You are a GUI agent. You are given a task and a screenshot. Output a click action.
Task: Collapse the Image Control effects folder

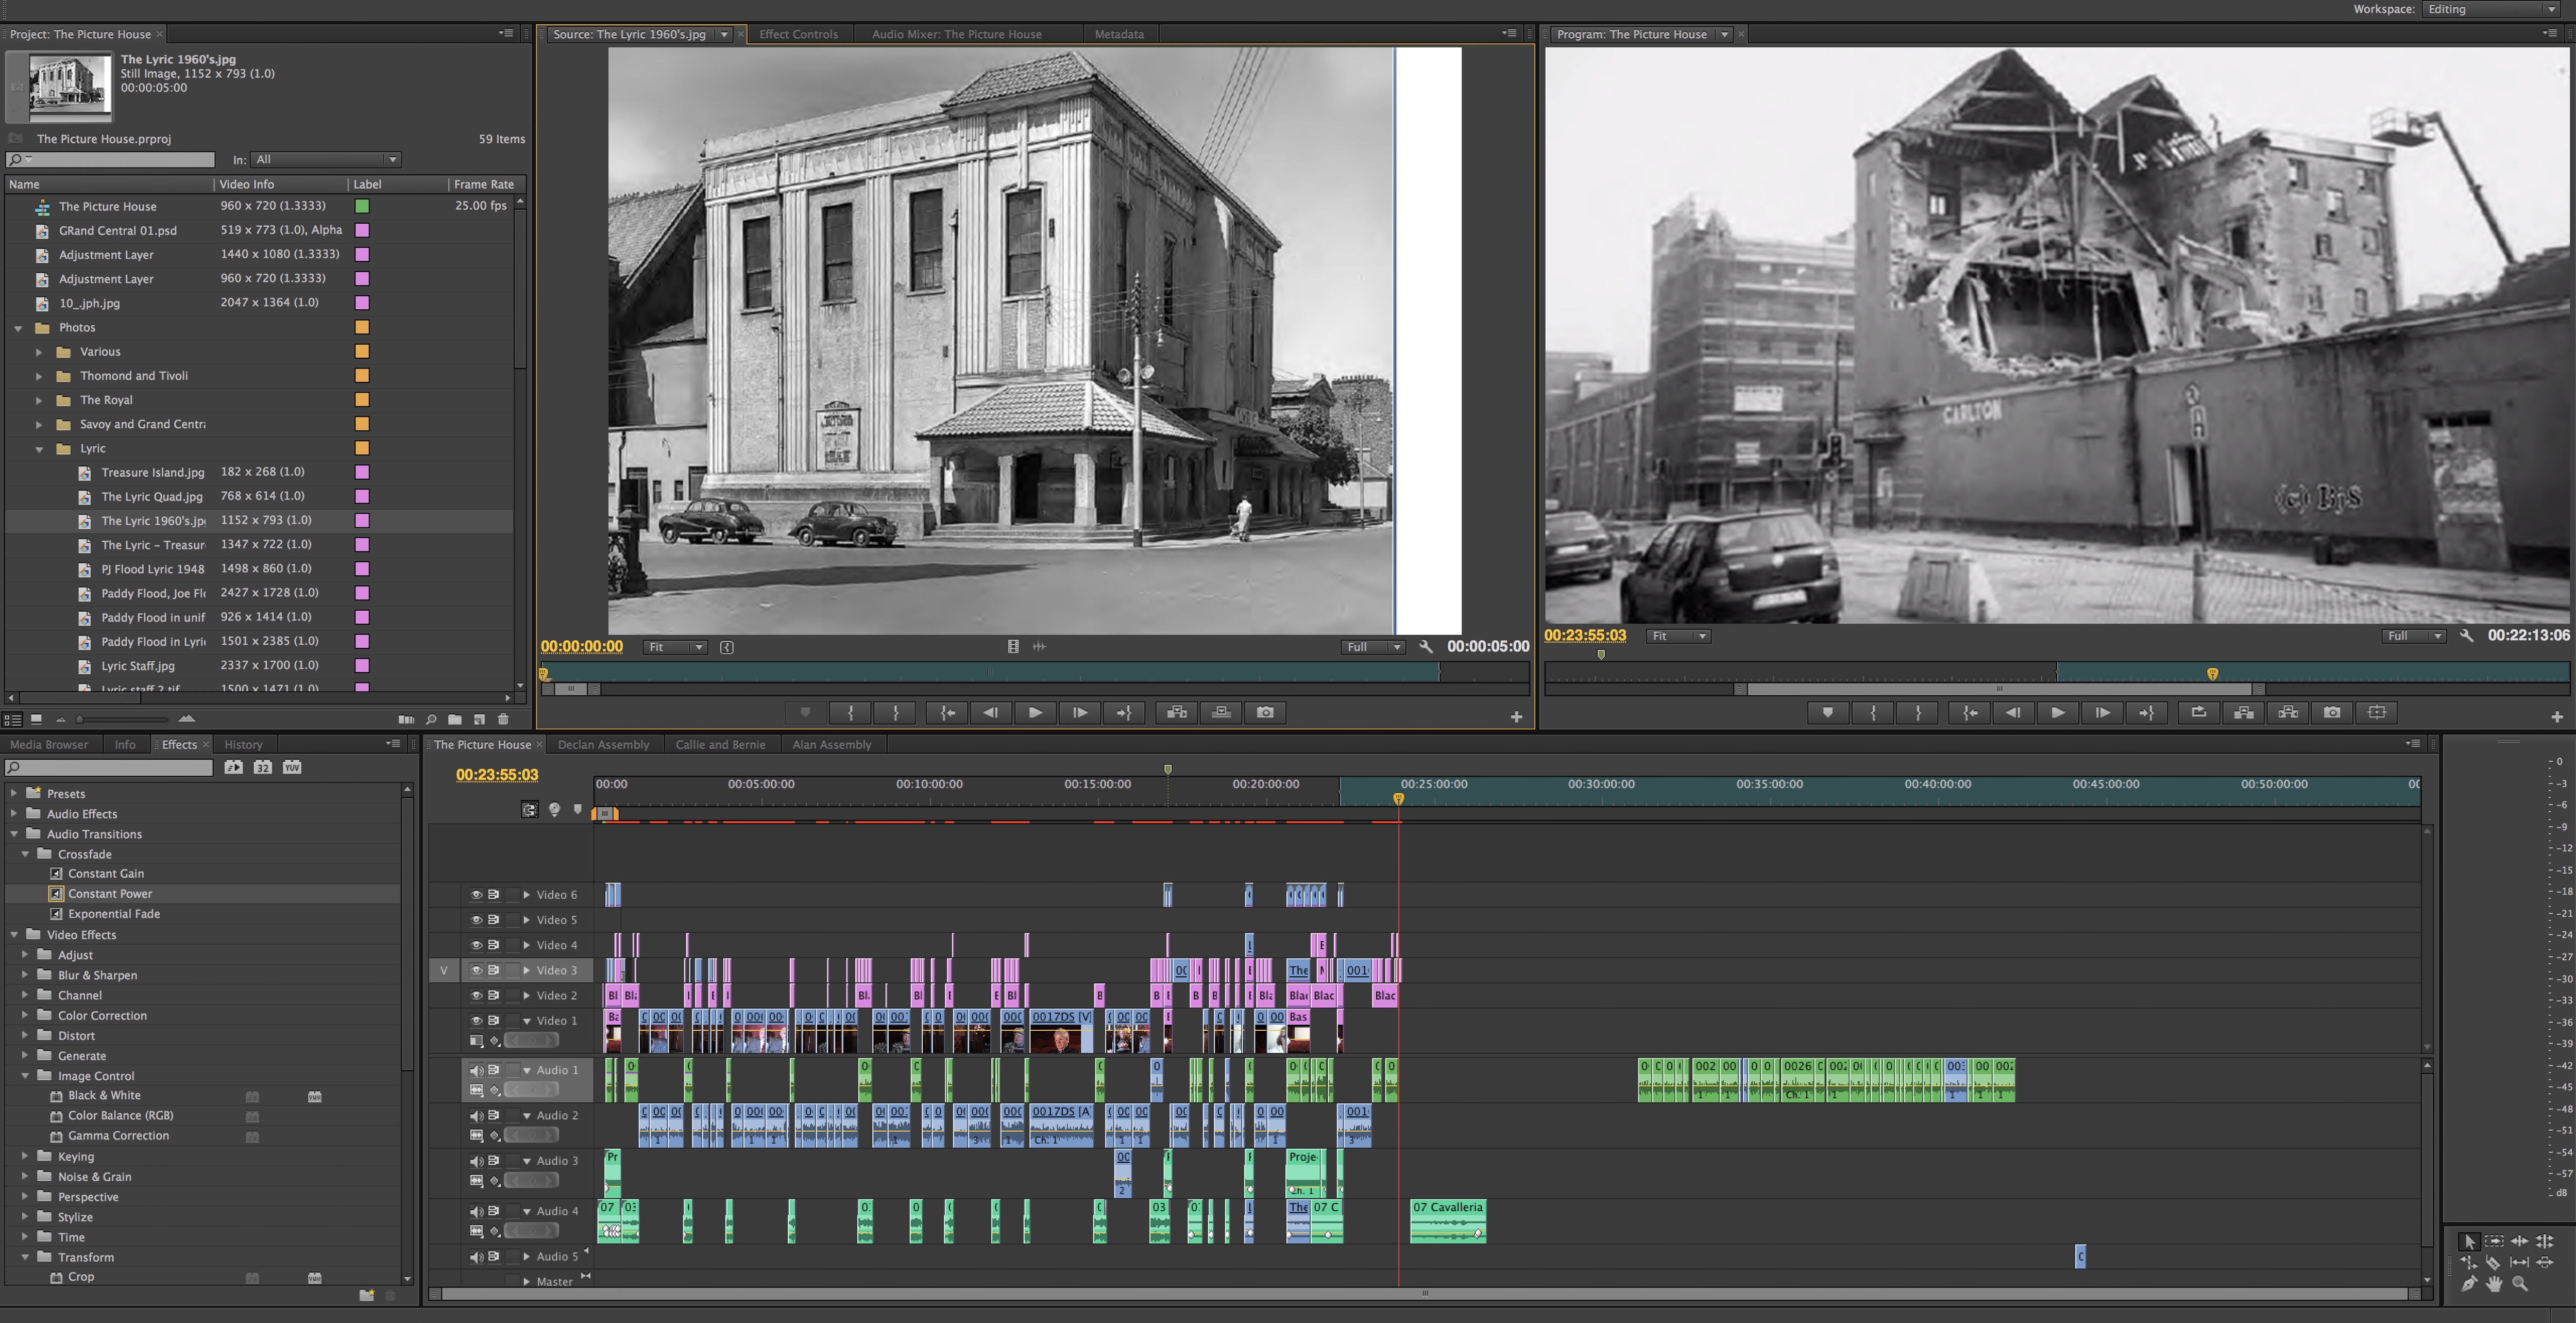pos(25,1076)
